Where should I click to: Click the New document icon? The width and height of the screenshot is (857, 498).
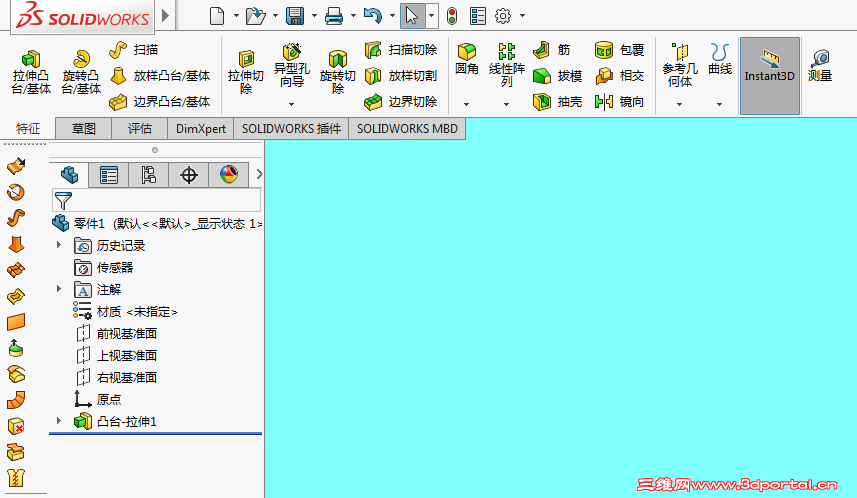click(217, 16)
